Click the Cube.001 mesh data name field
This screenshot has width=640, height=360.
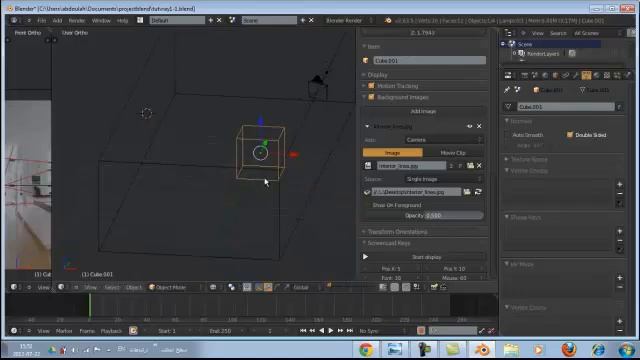566,107
